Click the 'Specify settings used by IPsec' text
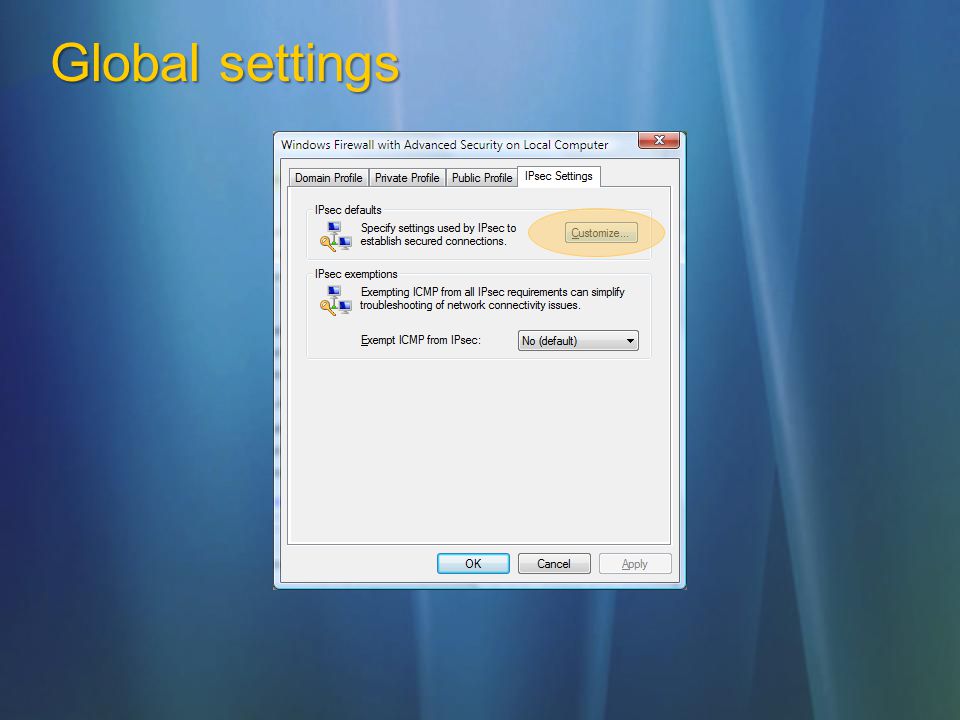This screenshot has width=960, height=720. (438, 234)
